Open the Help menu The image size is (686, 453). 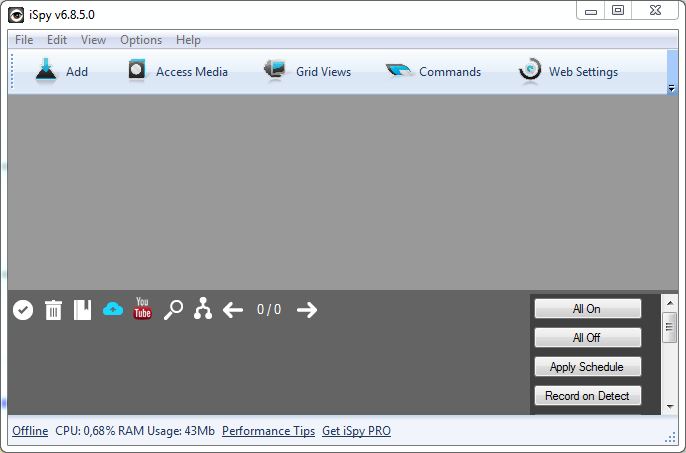pyautogui.click(x=188, y=40)
